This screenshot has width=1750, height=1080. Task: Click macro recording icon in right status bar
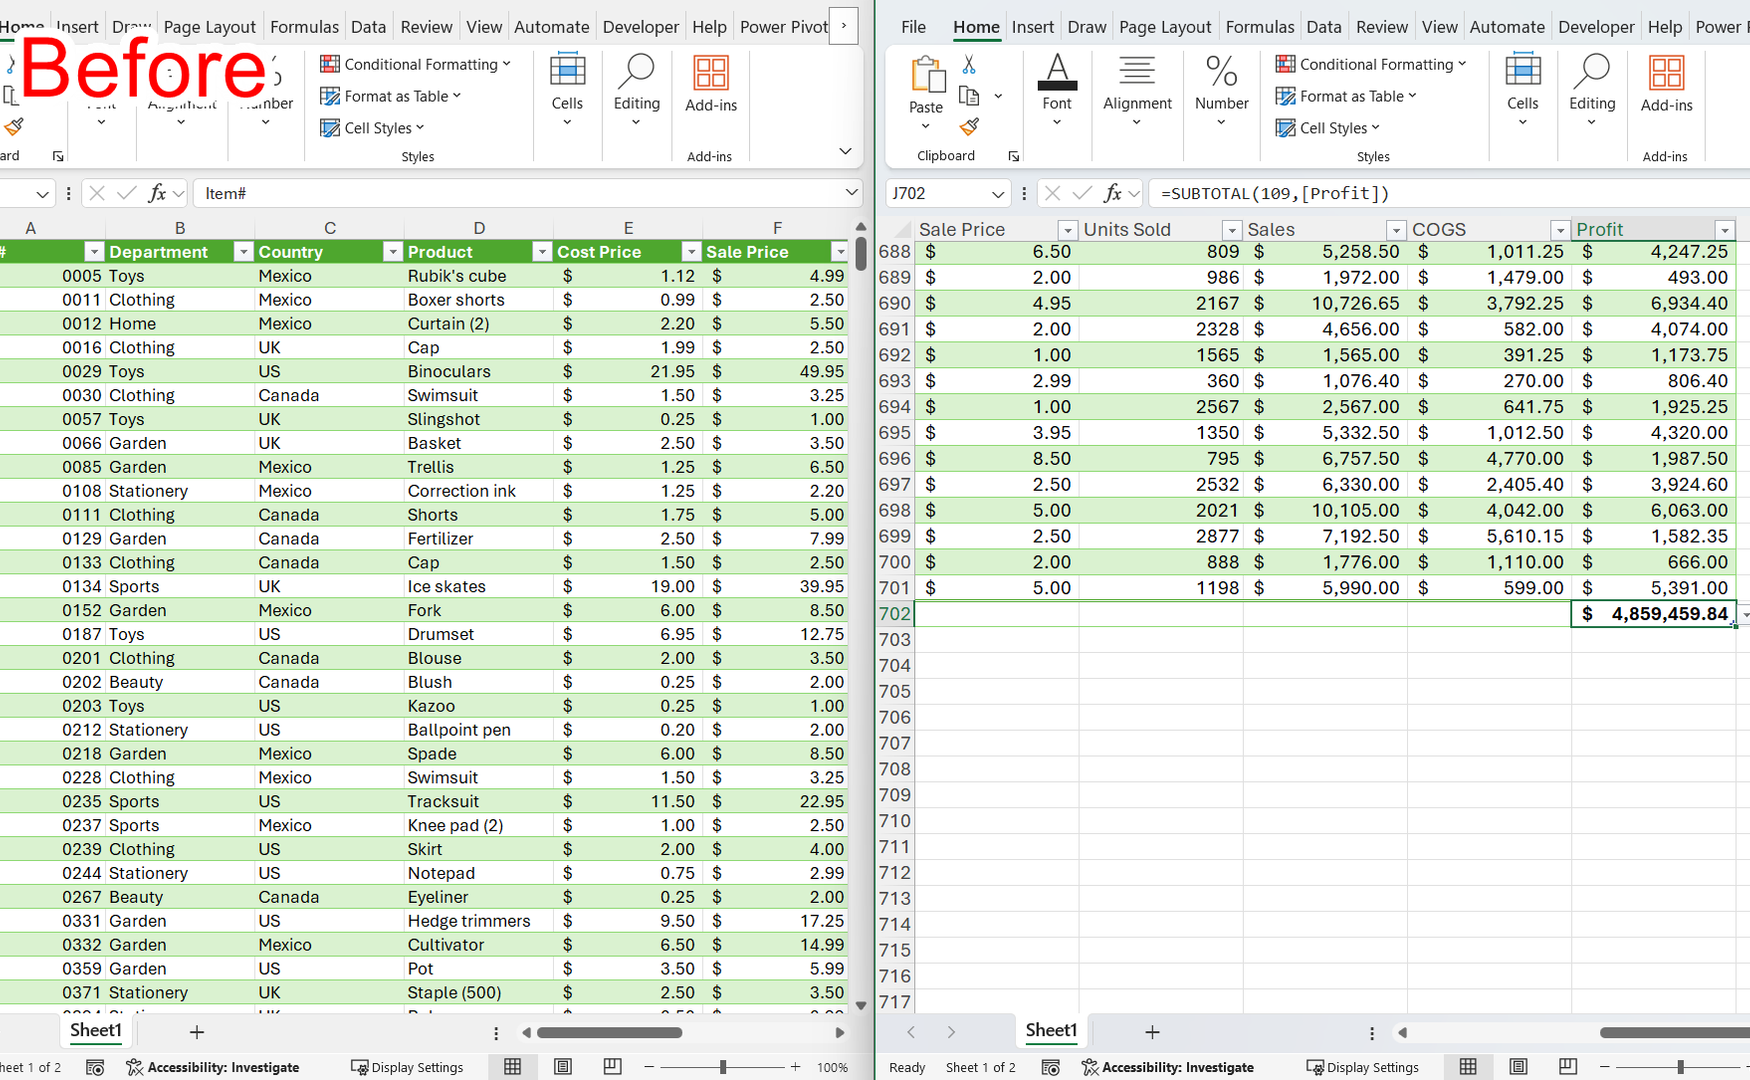click(x=1050, y=1067)
